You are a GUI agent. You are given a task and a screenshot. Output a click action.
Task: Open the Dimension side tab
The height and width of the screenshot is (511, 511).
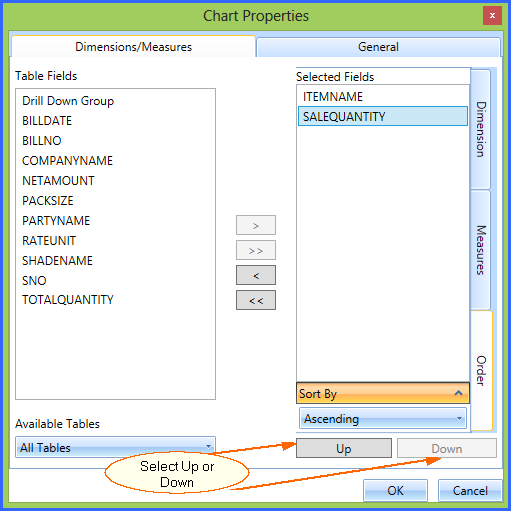(x=481, y=129)
